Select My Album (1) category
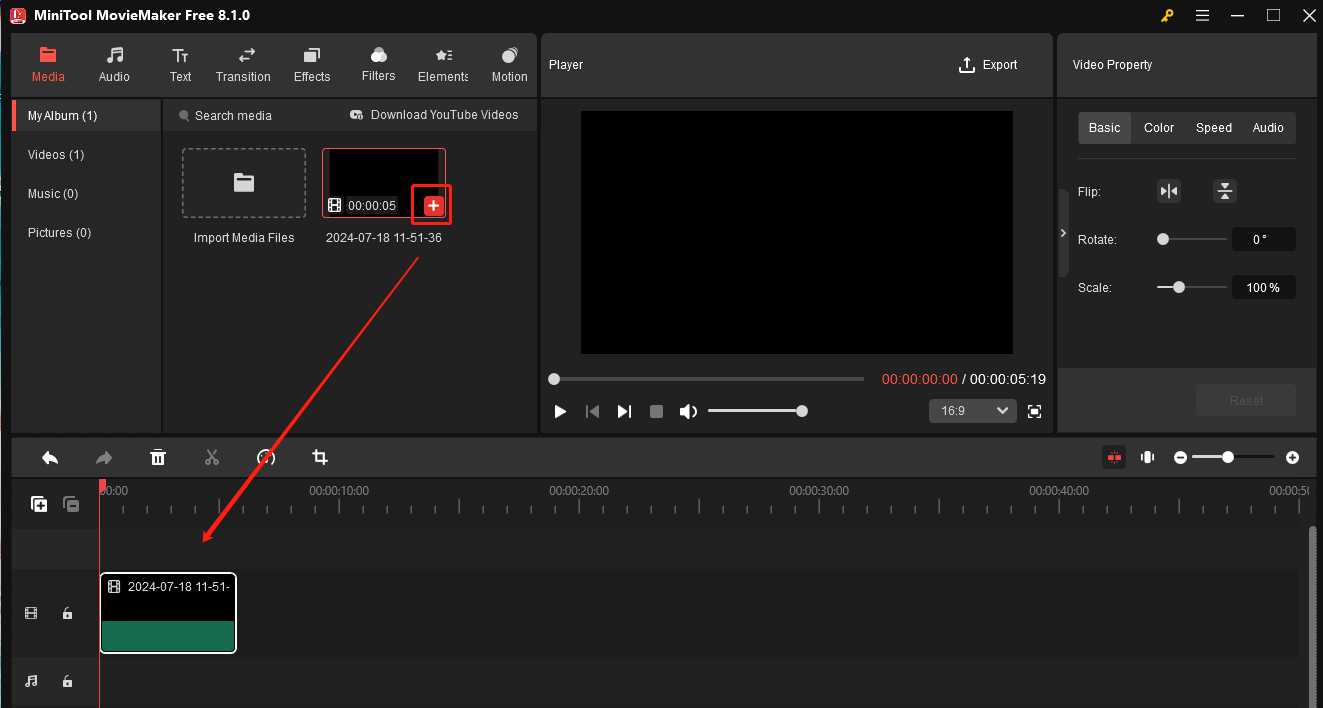1323x708 pixels. click(86, 116)
